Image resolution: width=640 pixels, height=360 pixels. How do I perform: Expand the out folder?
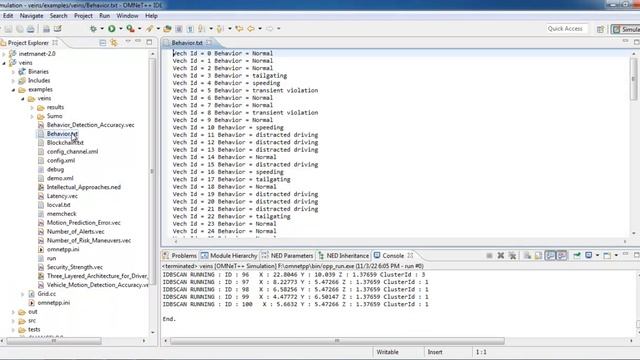pos(13,312)
